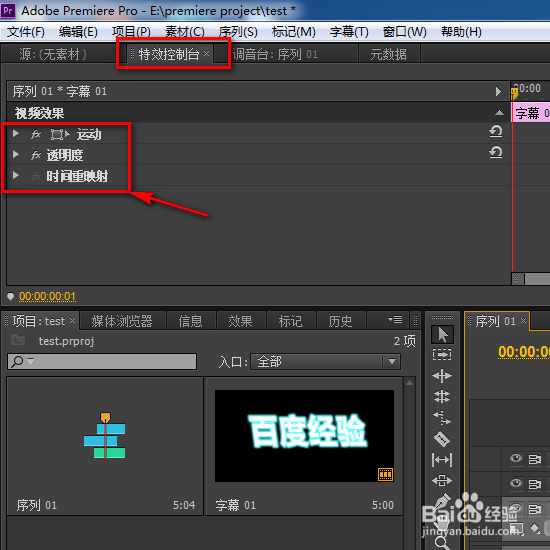The height and width of the screenshot is (550, 550).
Task: Open the search filter dropdown arrow
Action: tap(31, 360)
